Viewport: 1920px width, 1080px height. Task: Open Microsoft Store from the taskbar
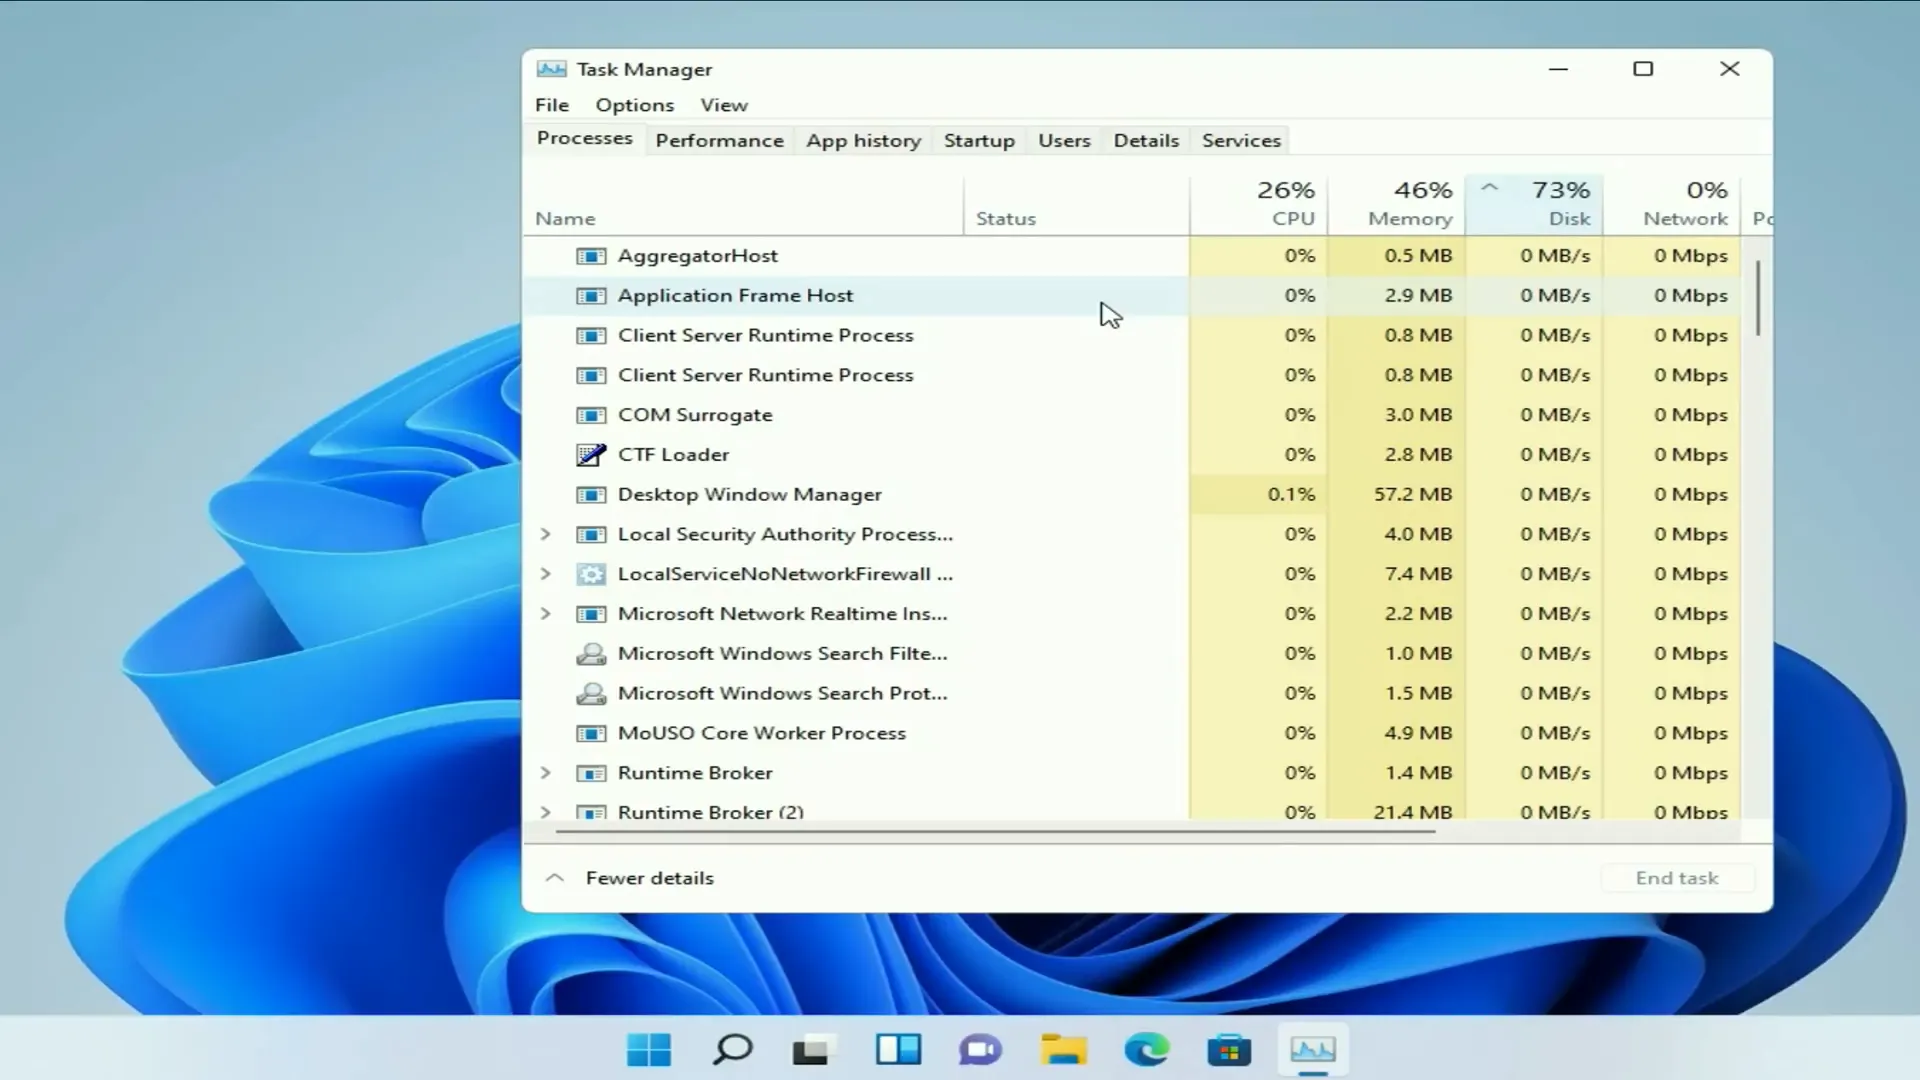pos(1229,1050)
